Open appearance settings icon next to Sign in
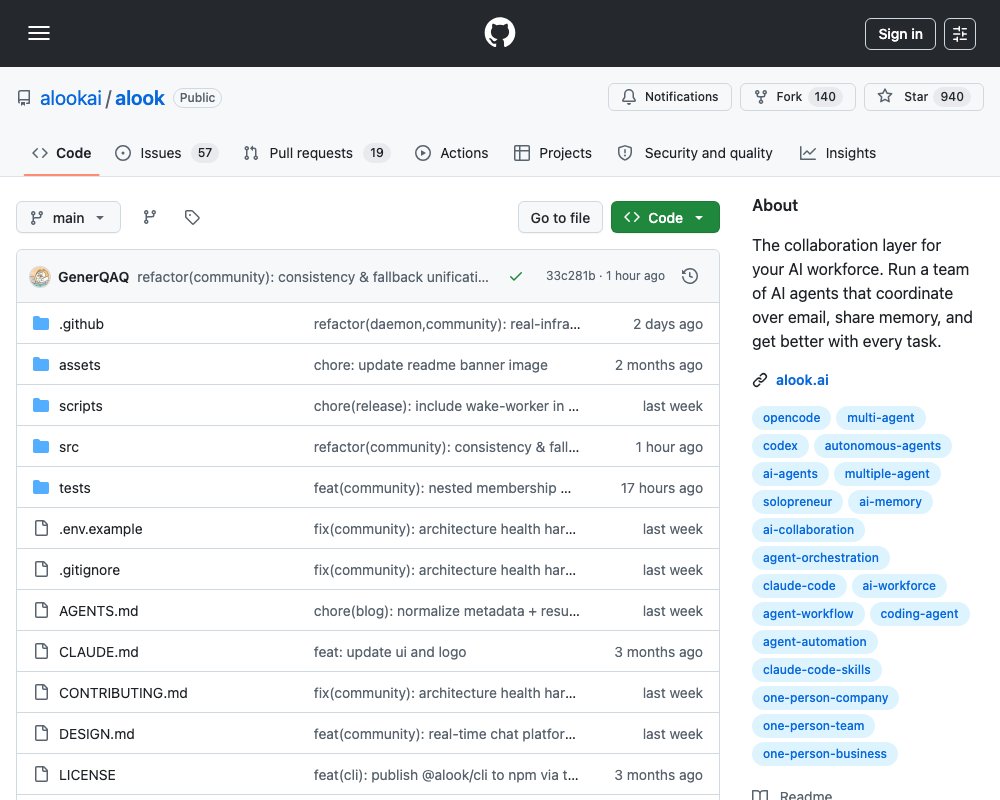 [959, 34]
